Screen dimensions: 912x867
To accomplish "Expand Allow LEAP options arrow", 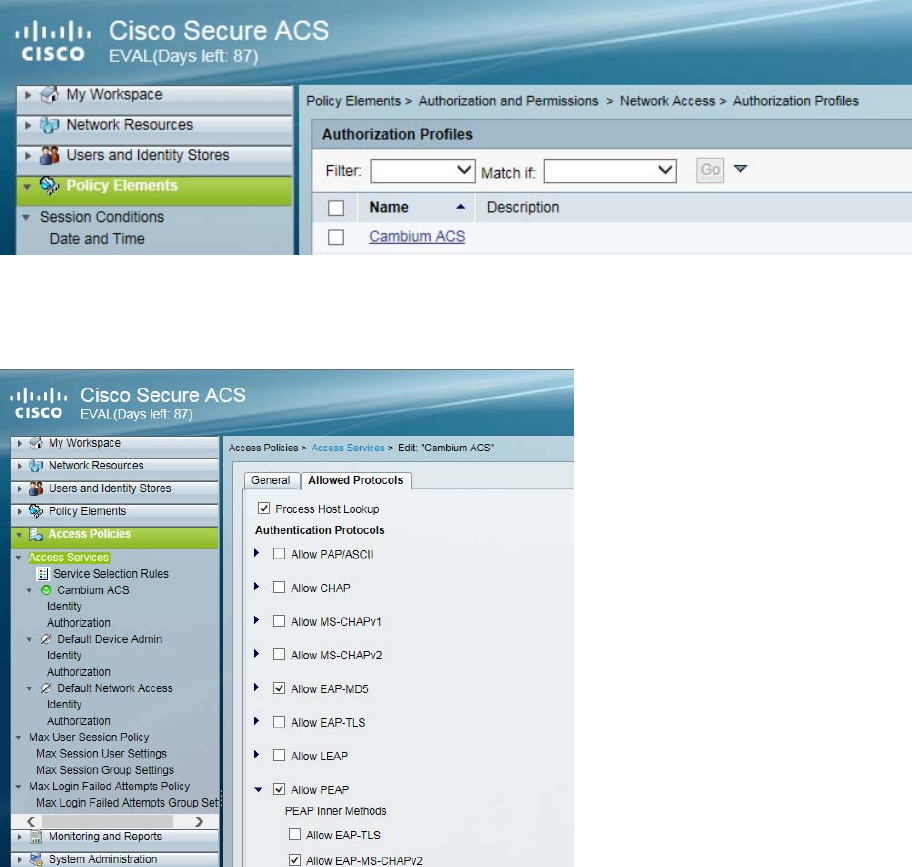I will [256, 755].
